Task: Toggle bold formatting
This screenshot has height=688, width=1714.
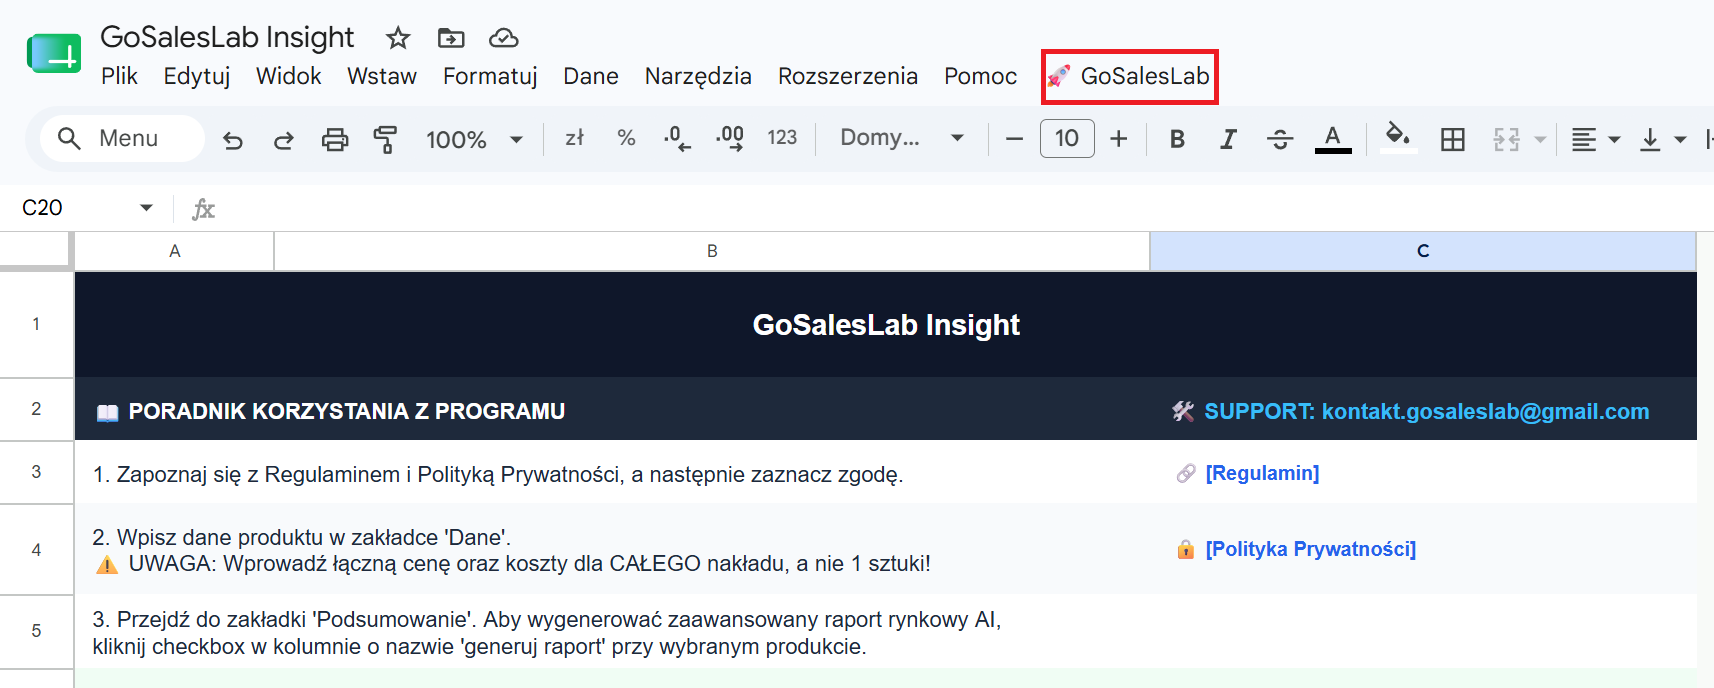Action: point(1177,139)
